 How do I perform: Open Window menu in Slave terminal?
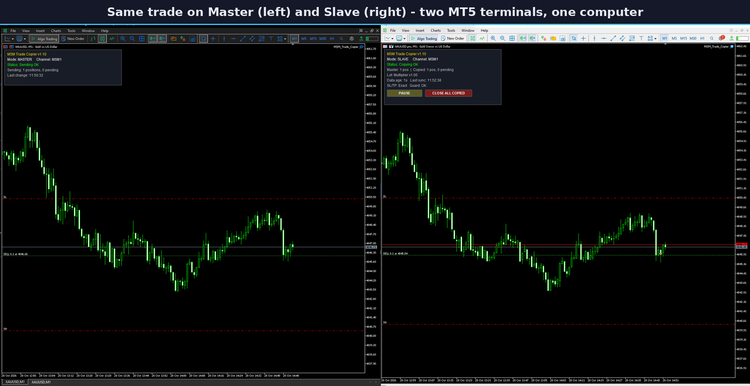468,31
